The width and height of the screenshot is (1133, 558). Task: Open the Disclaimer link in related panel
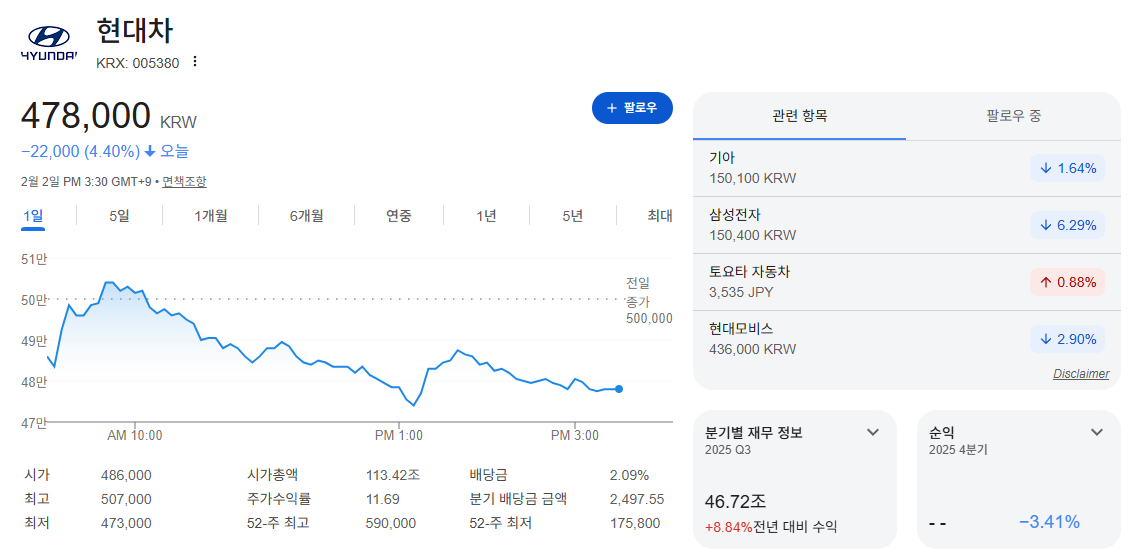click(1081, 374)
